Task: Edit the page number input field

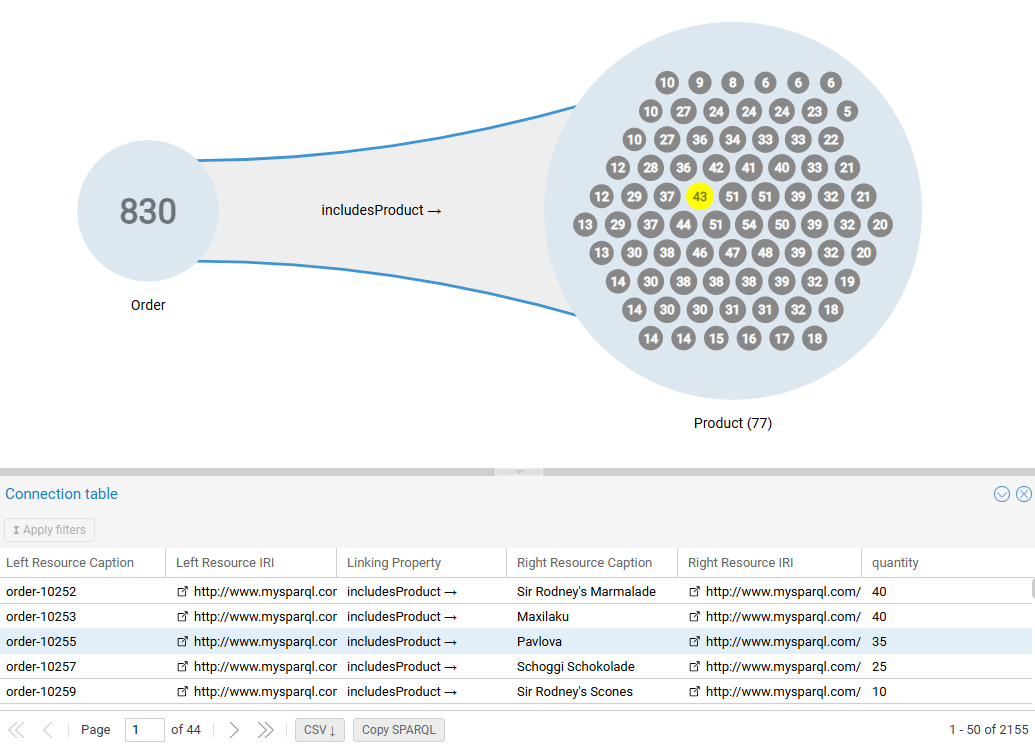Action: [143, 729]
